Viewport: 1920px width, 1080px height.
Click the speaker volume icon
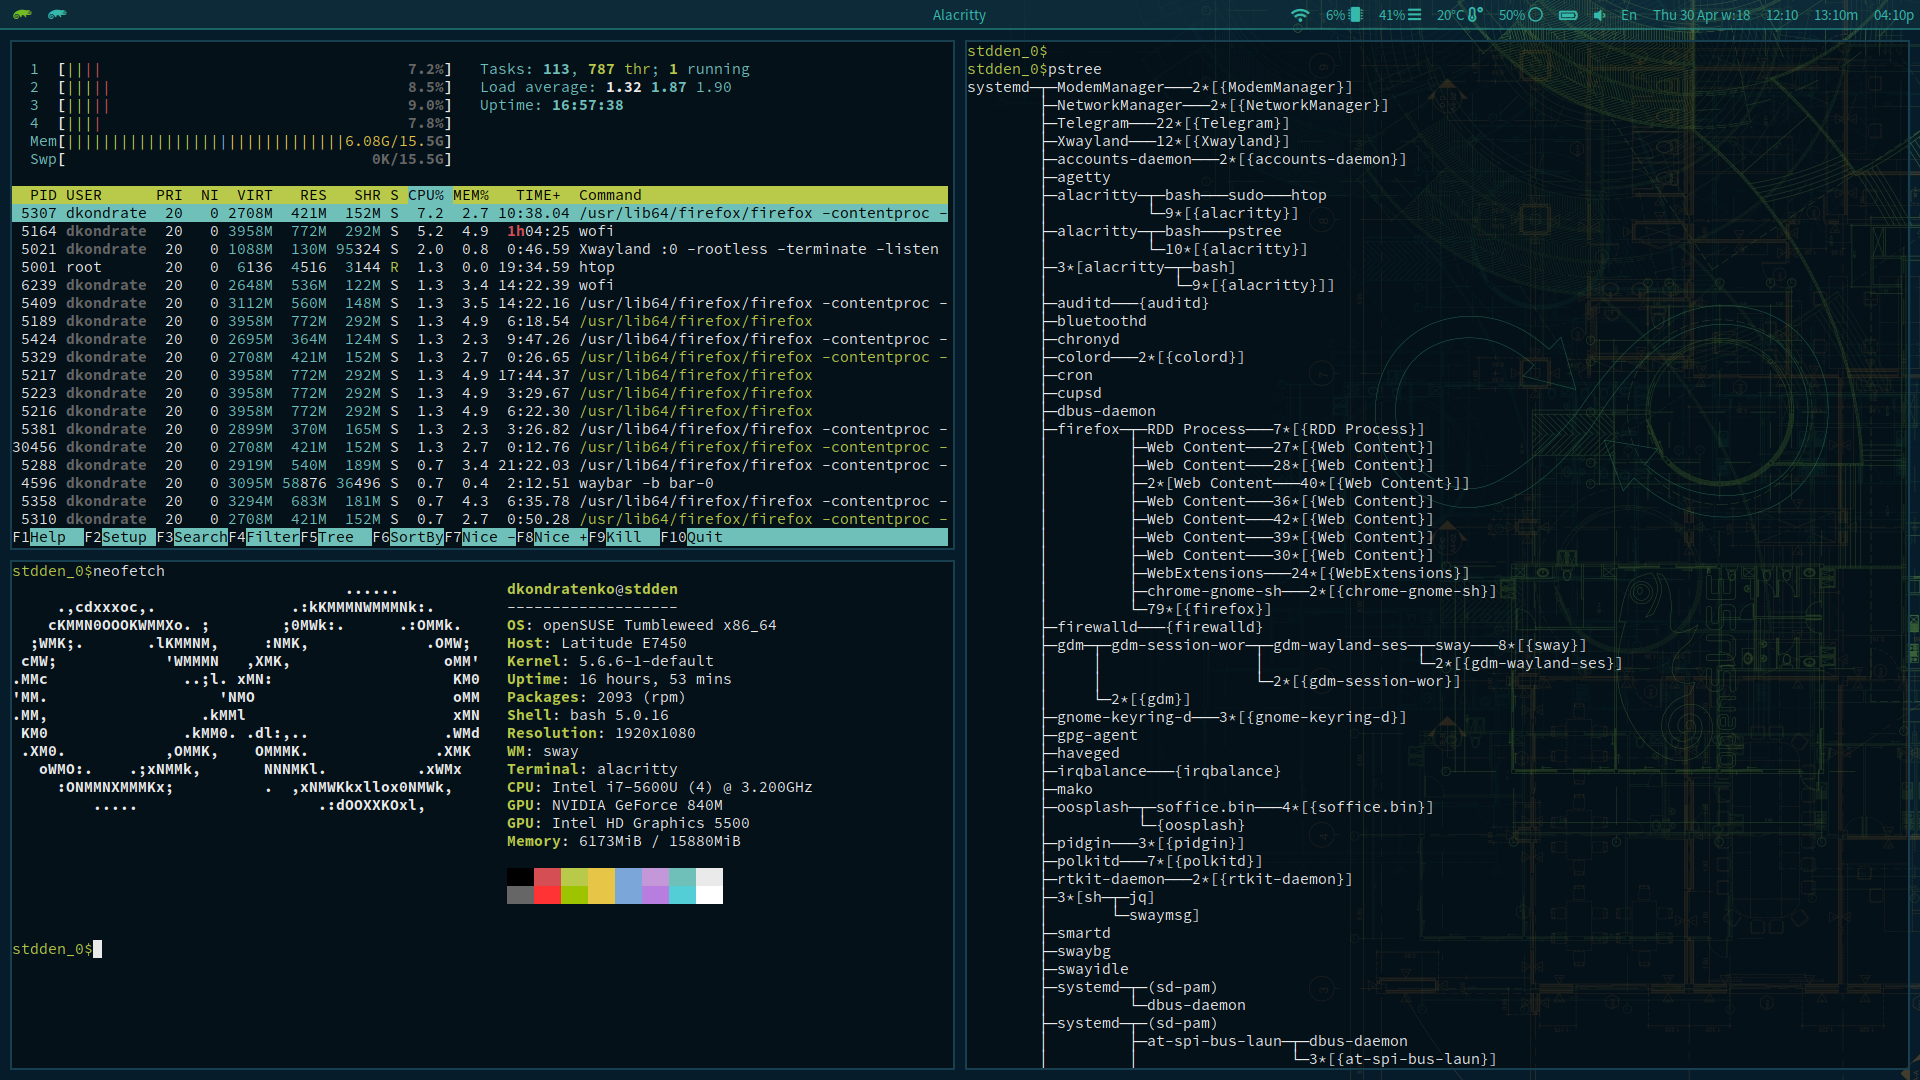click(x=1599, y=15)
